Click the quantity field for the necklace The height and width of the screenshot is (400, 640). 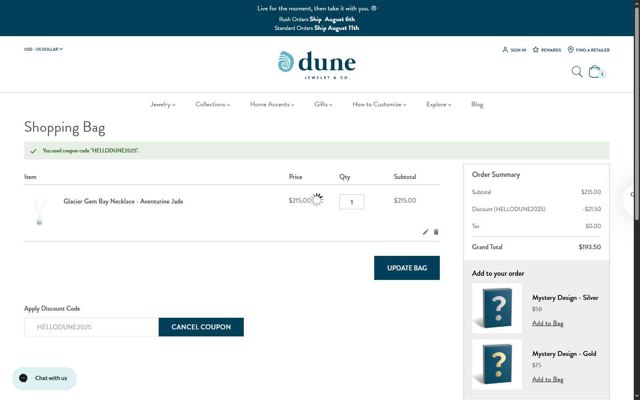coord(351,202)
